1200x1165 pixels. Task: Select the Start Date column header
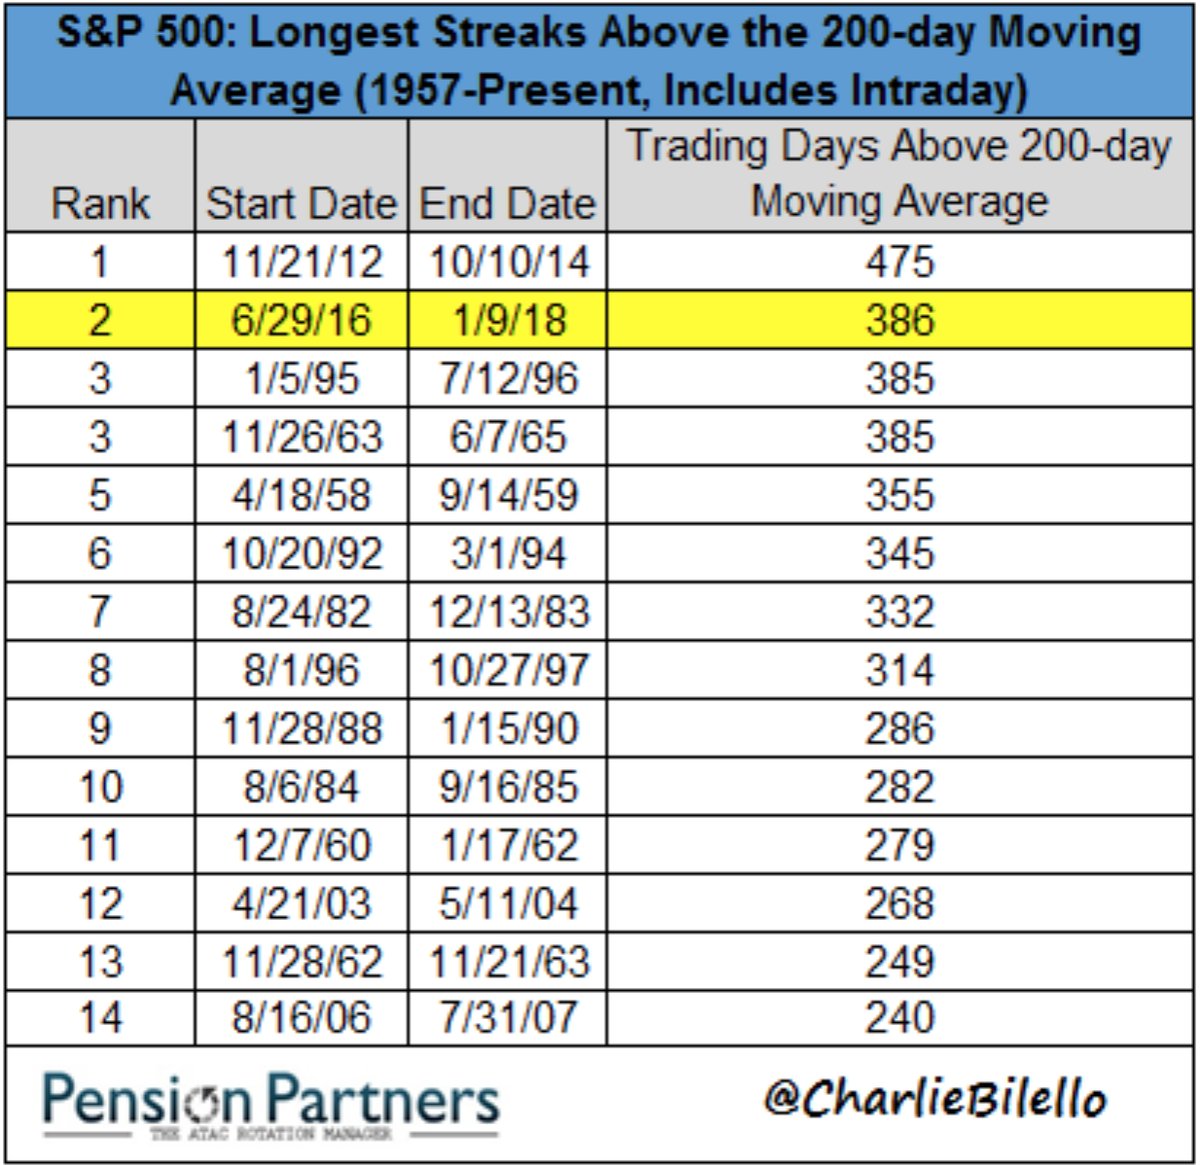pos(301,203)
